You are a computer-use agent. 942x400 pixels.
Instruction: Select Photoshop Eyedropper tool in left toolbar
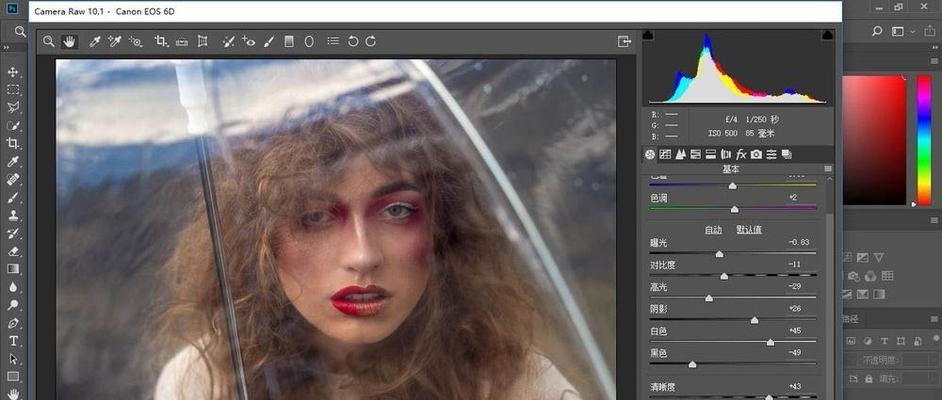pyautogui.click(x=13, y=162)
